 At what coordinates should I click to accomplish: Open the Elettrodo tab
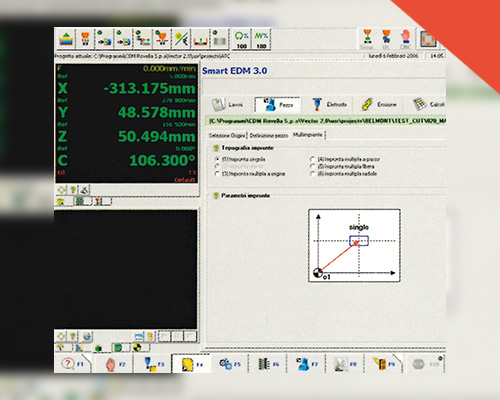click(x=330, y=104)
